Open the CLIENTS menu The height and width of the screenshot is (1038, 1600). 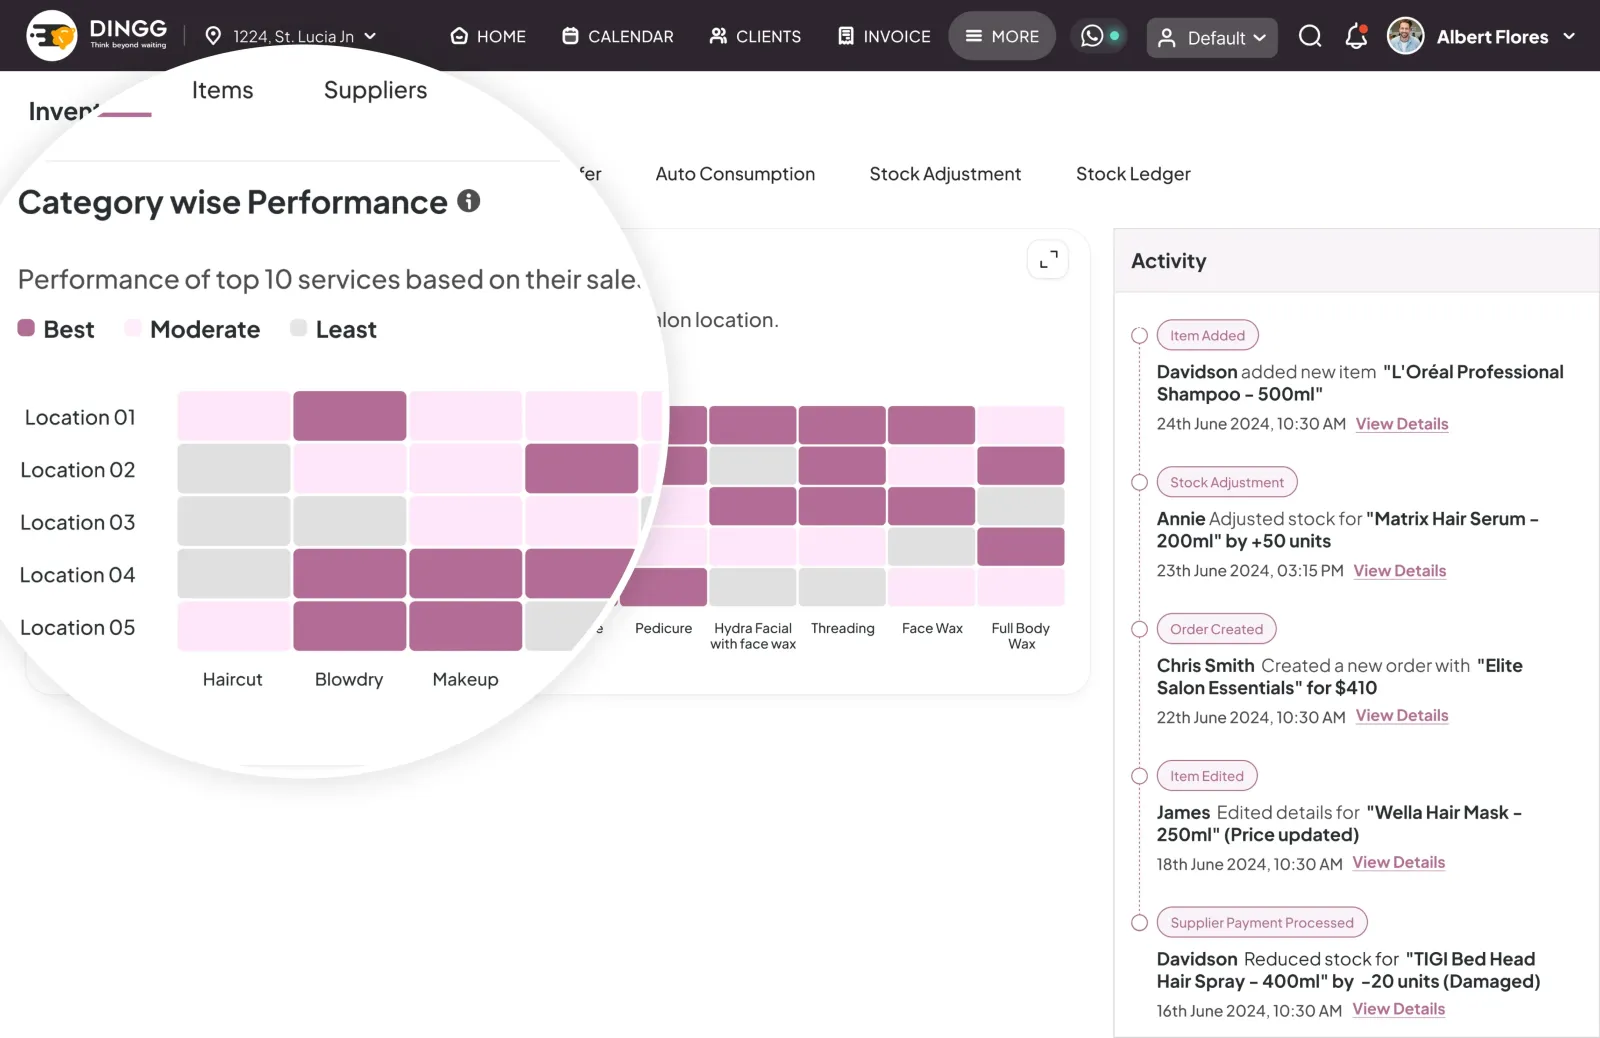tap(755, 36)
